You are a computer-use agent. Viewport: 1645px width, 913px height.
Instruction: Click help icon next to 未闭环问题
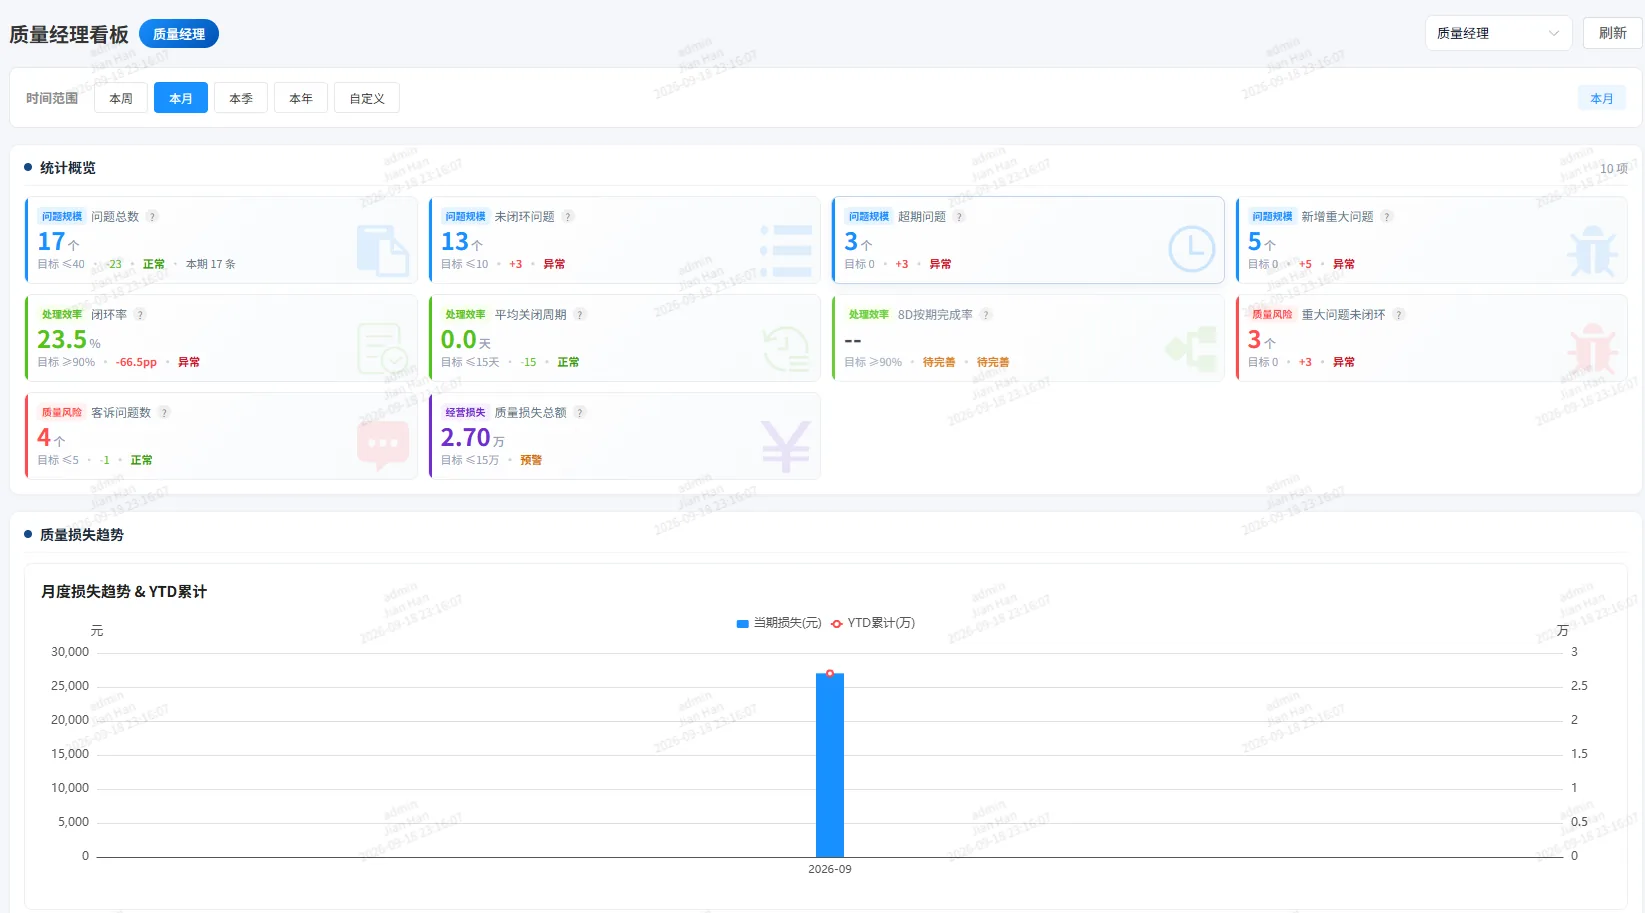point(568,217)
